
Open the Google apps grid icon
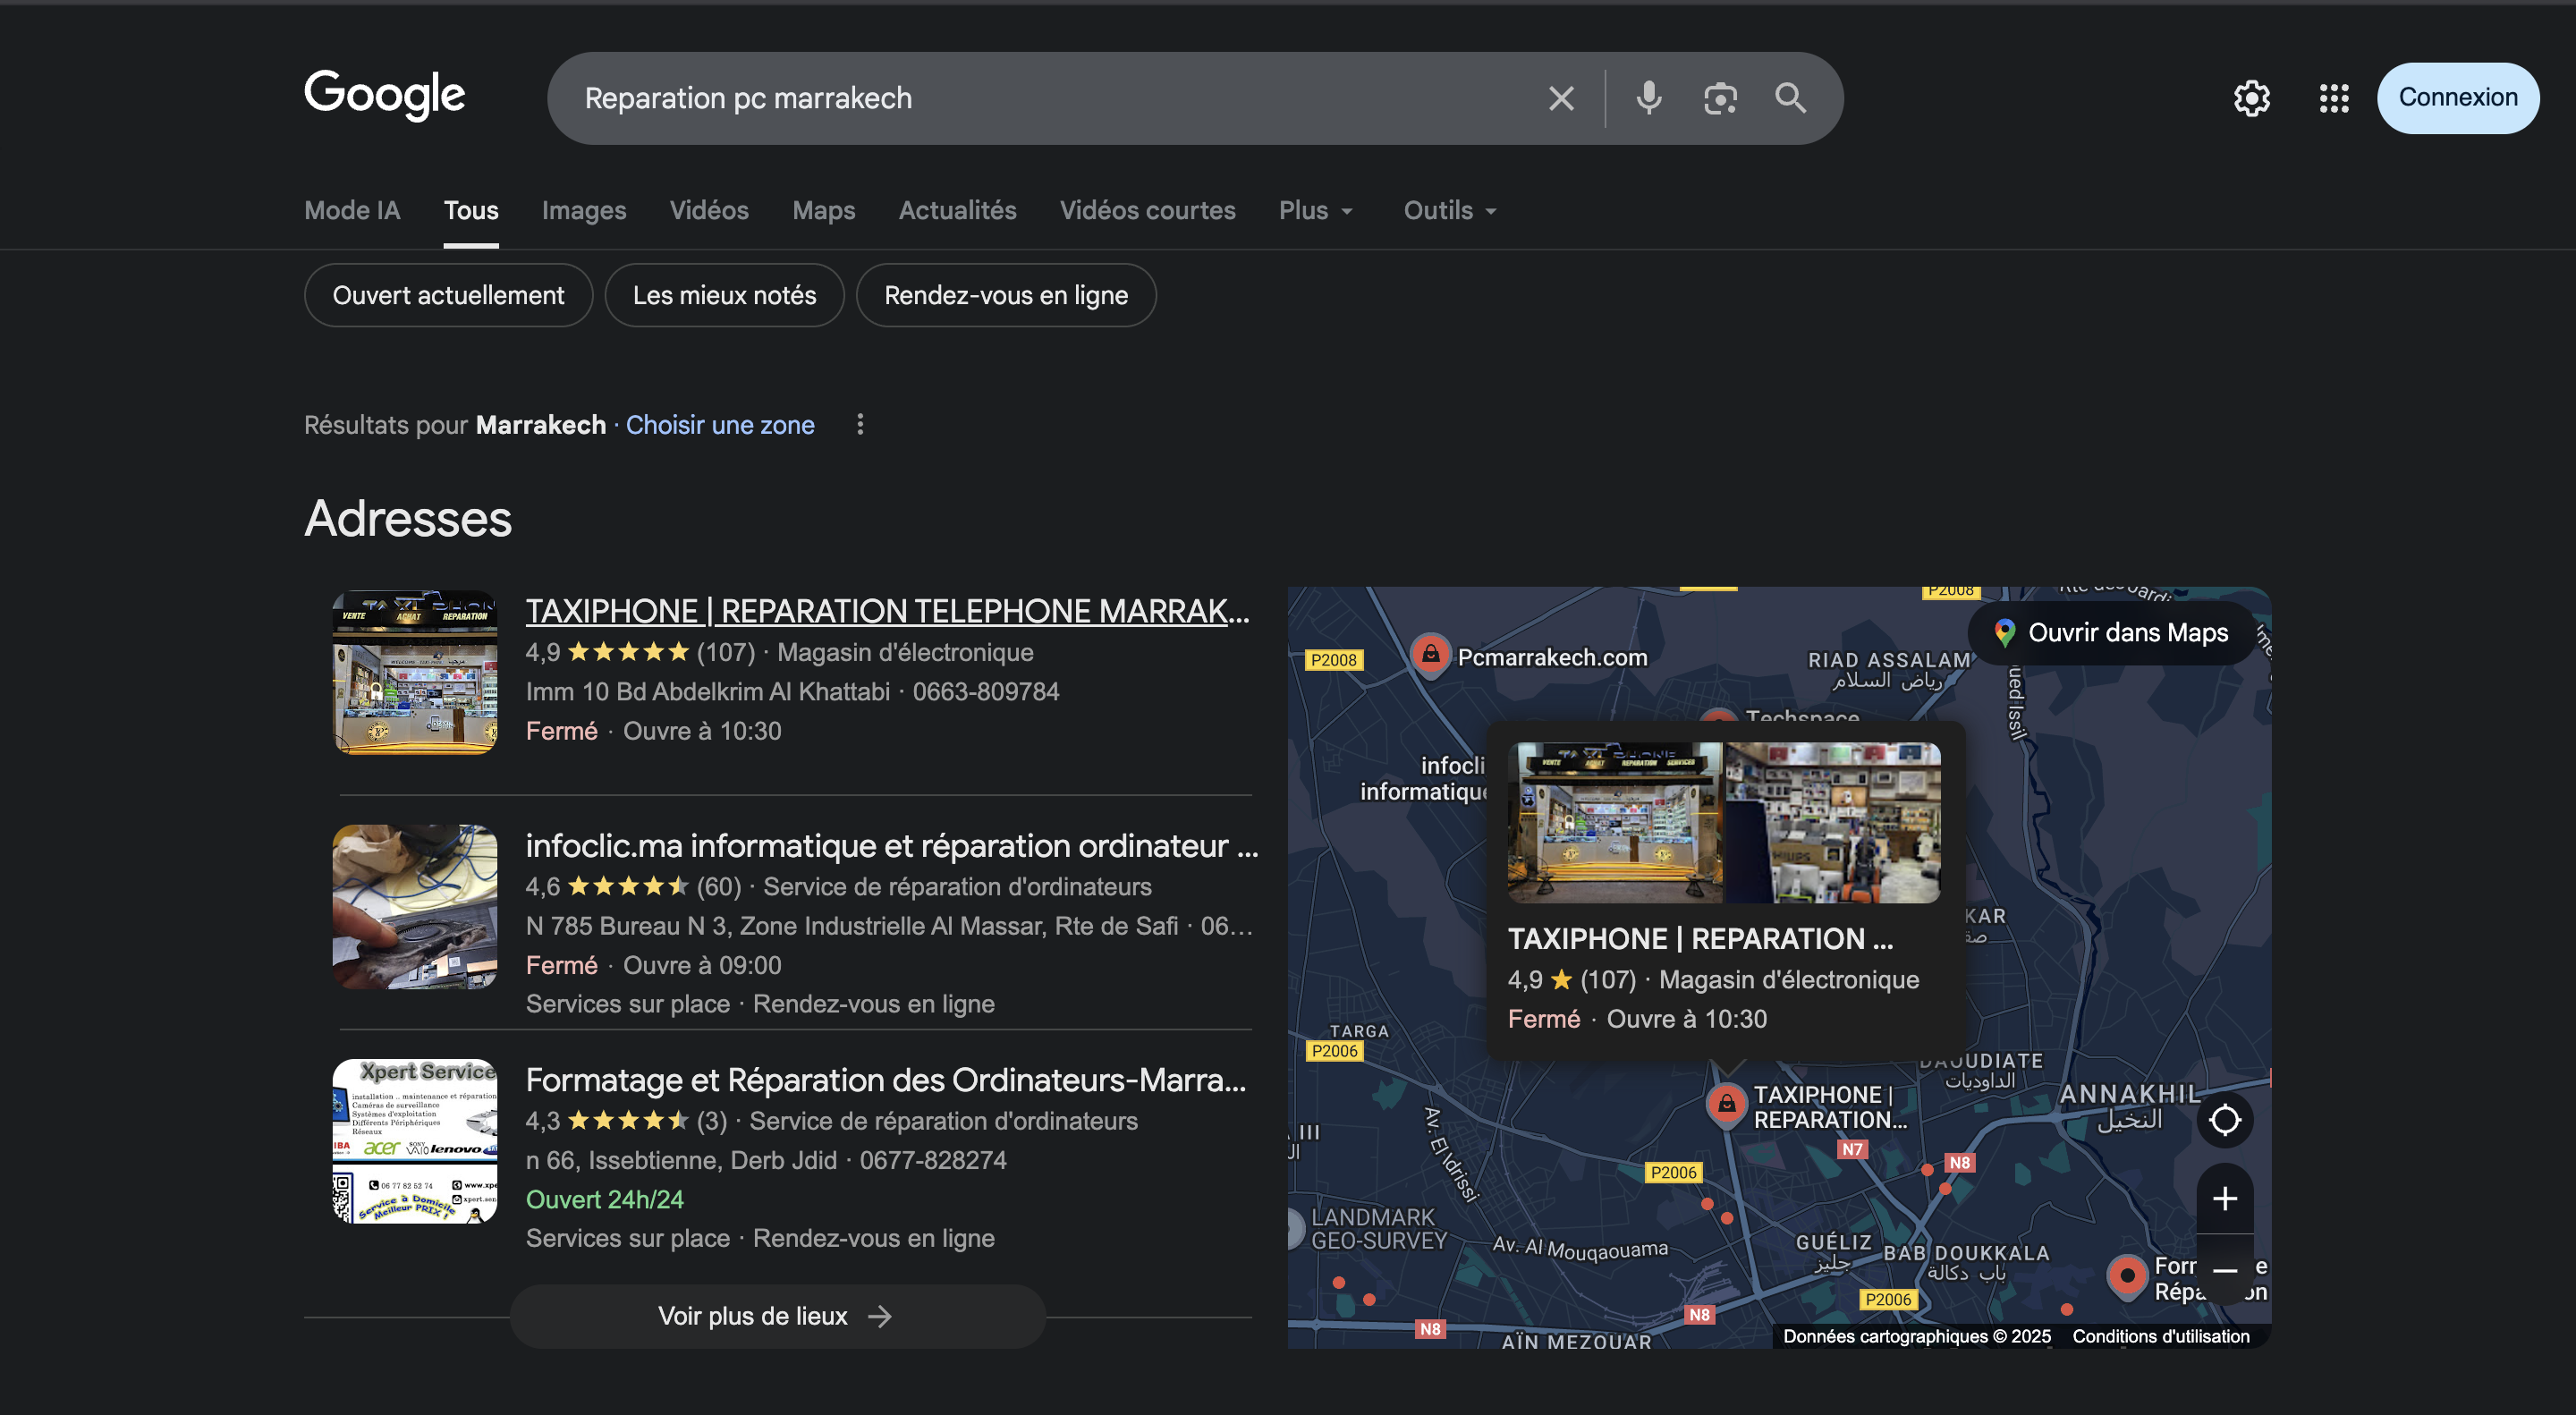(2334, 98)
